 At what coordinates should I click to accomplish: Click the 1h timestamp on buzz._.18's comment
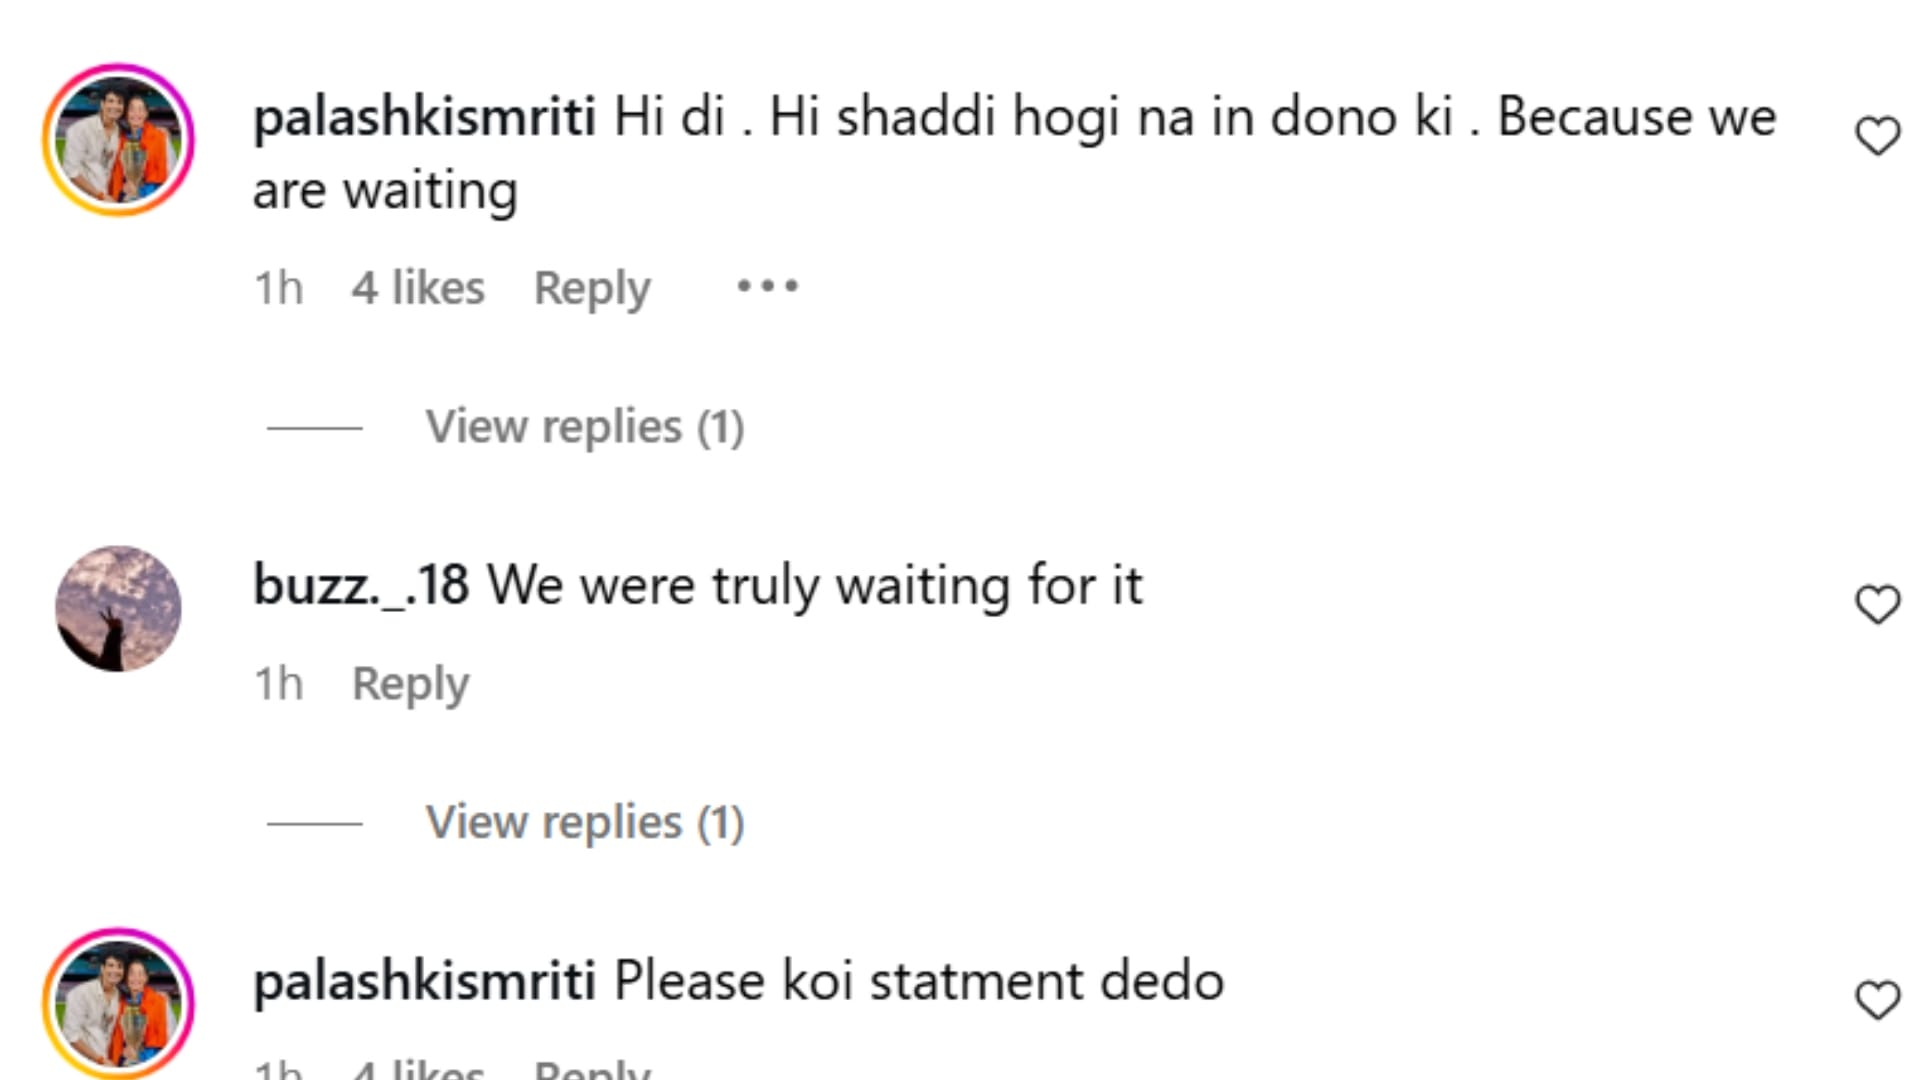pyautogui.click(x=278, y=684)
